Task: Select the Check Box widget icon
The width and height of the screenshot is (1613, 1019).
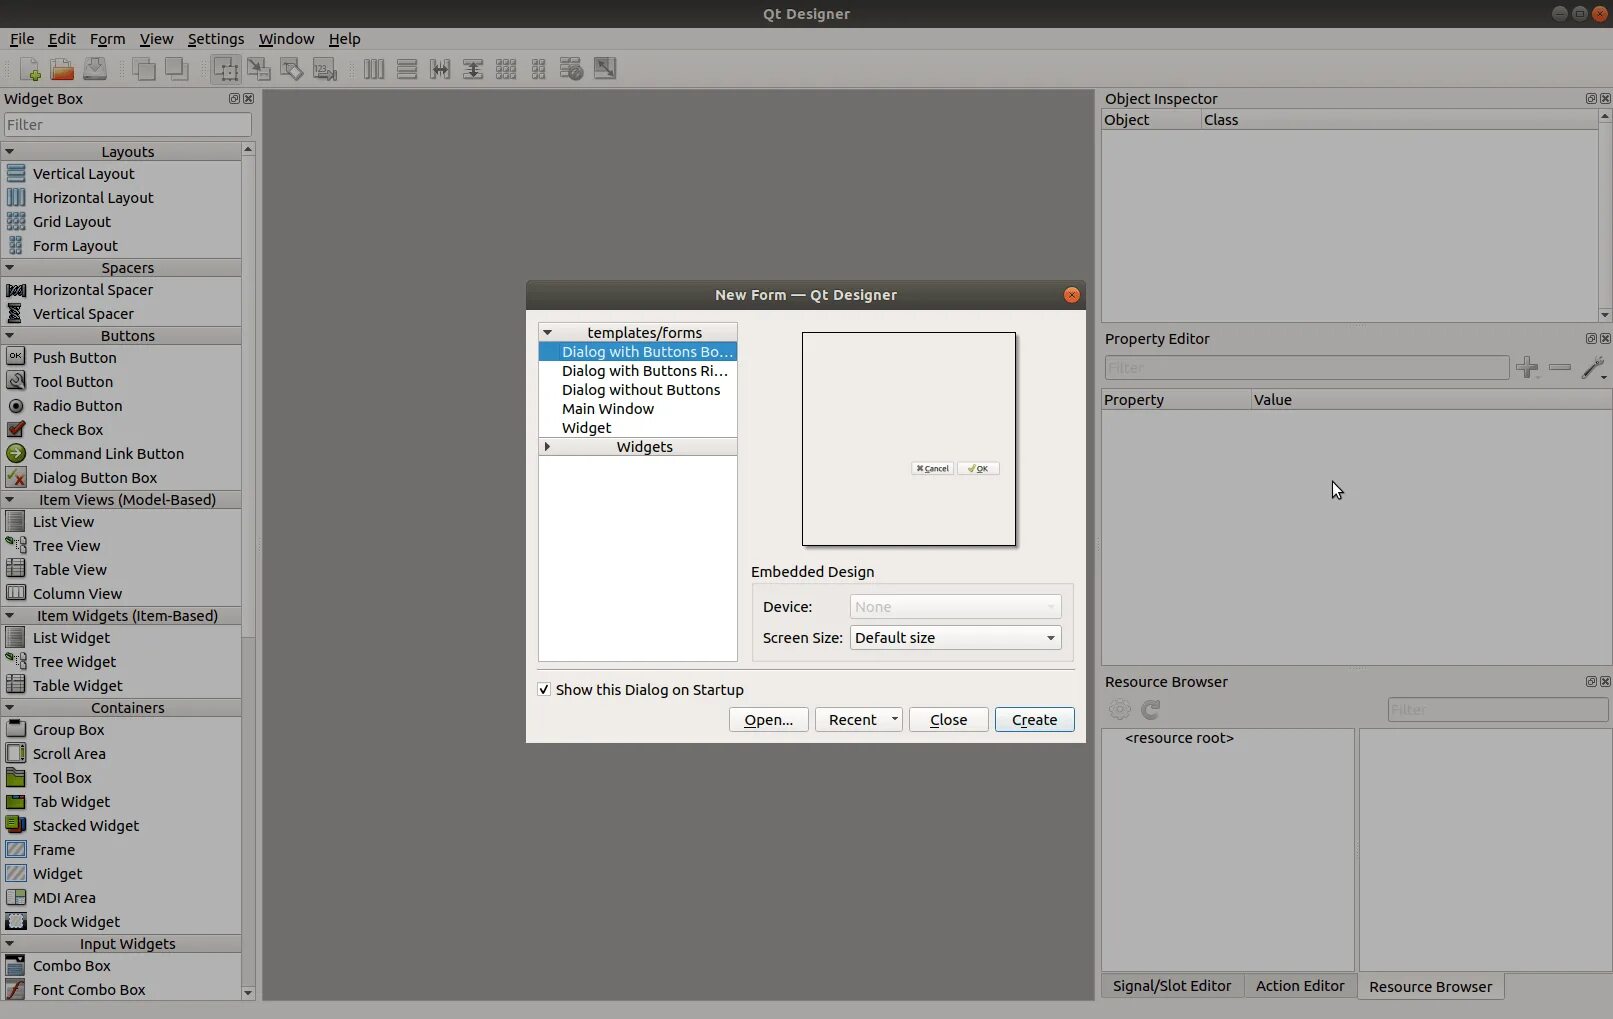Action: click(16, 429)
